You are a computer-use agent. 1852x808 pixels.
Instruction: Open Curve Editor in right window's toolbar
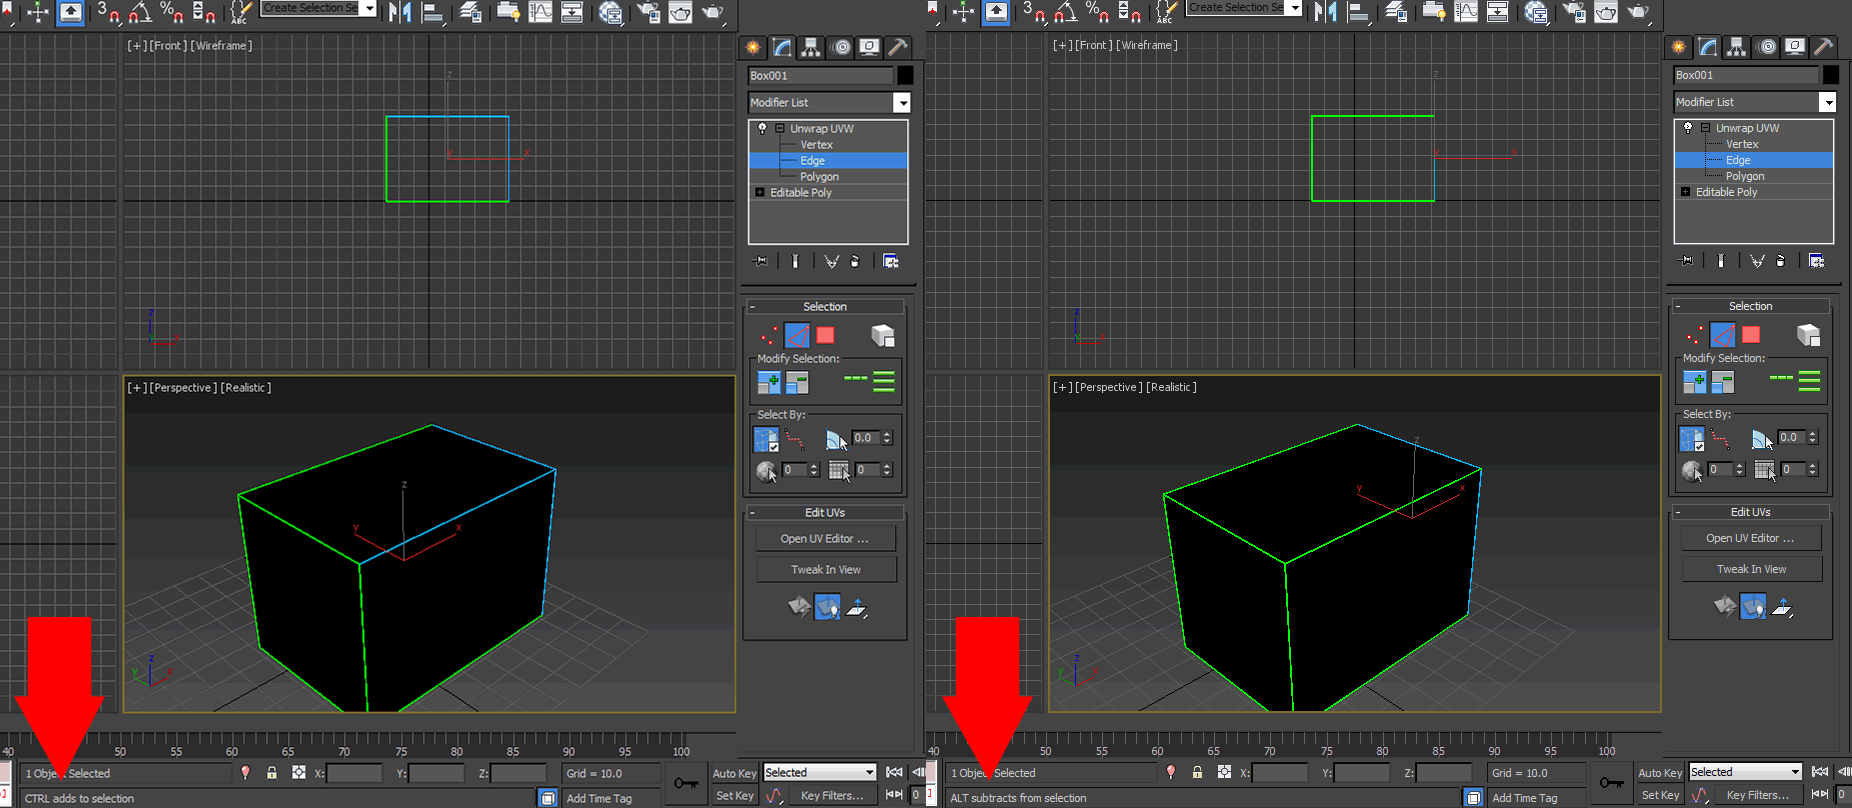[x=1466, y=12]
